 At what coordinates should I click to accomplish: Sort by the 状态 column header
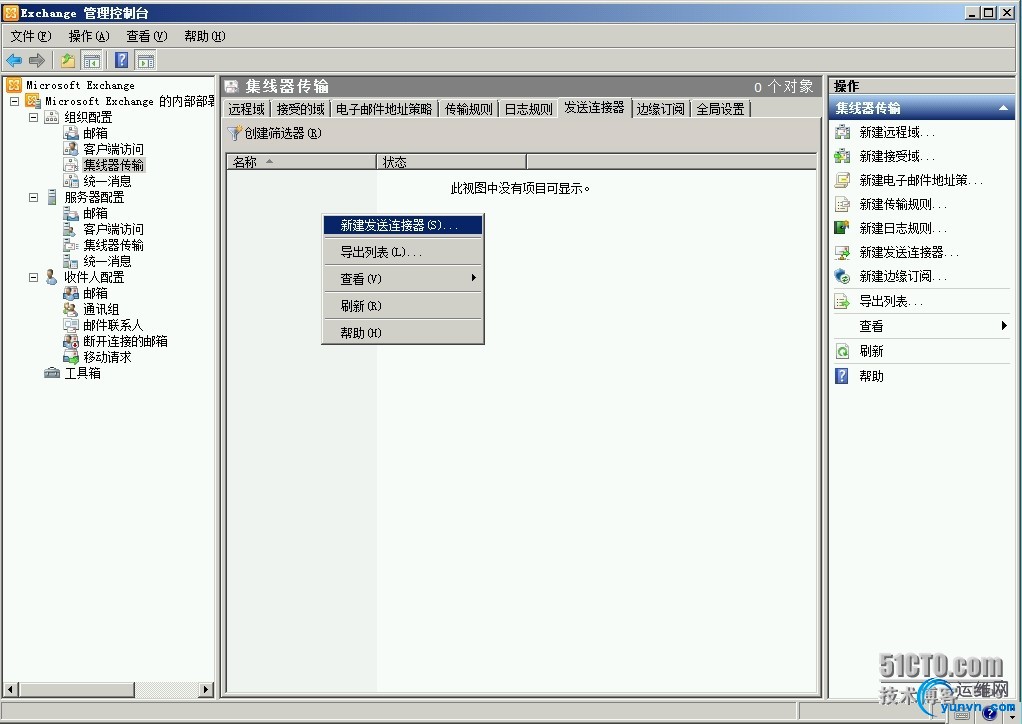(x=451, y=162)
